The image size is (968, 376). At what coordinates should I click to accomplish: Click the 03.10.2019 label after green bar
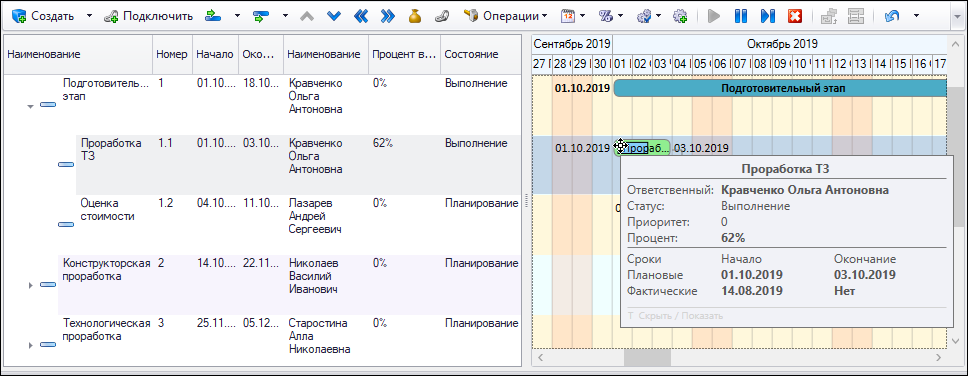[x=701, y=148]
